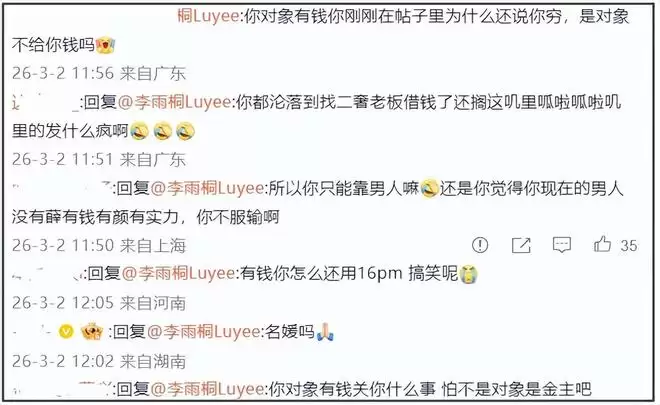Click timestamp 26-3-2 11:50 来自上海

[x=99, y=245]
